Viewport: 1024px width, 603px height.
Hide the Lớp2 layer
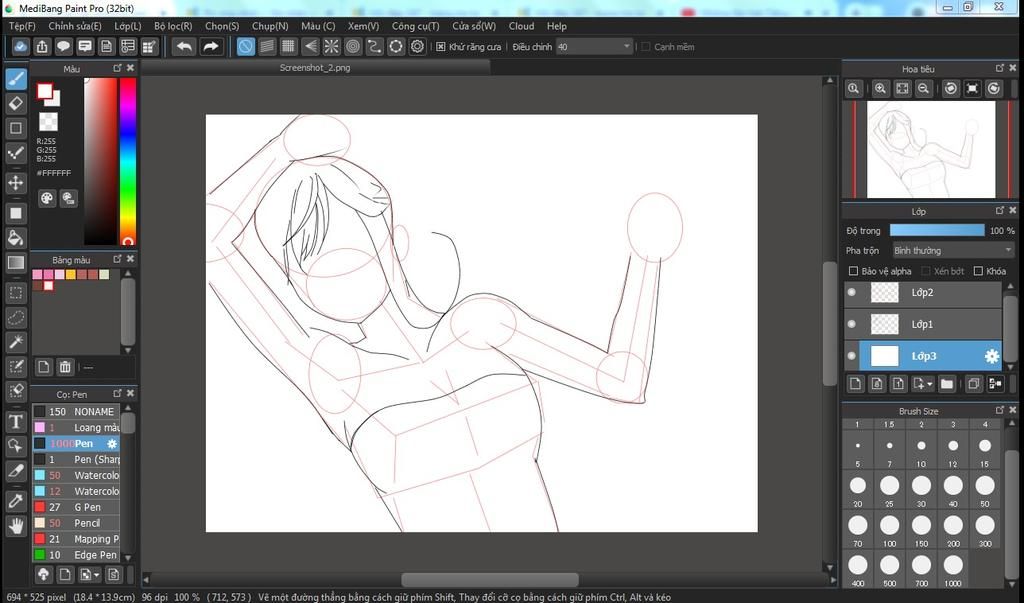pyautogui.click(x=852, y=293)
